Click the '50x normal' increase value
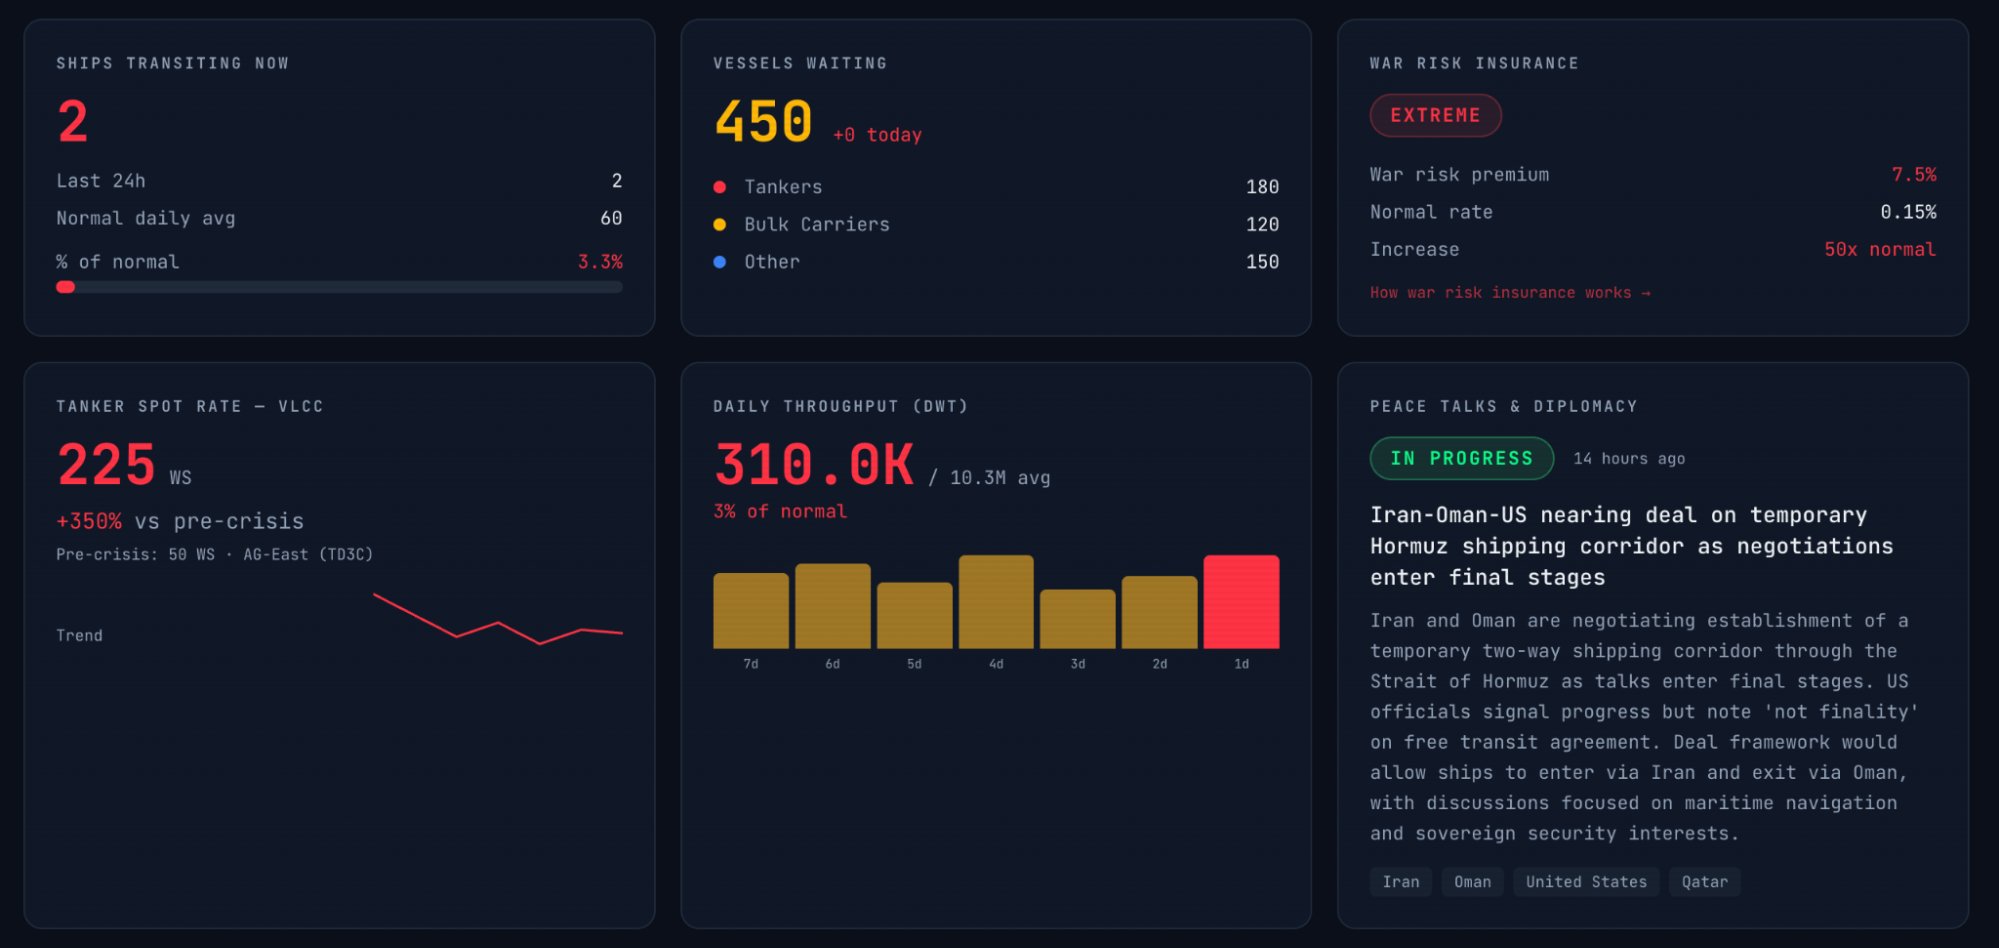The height and width of the screenshot is (948, 1999). coord(1880,250)
